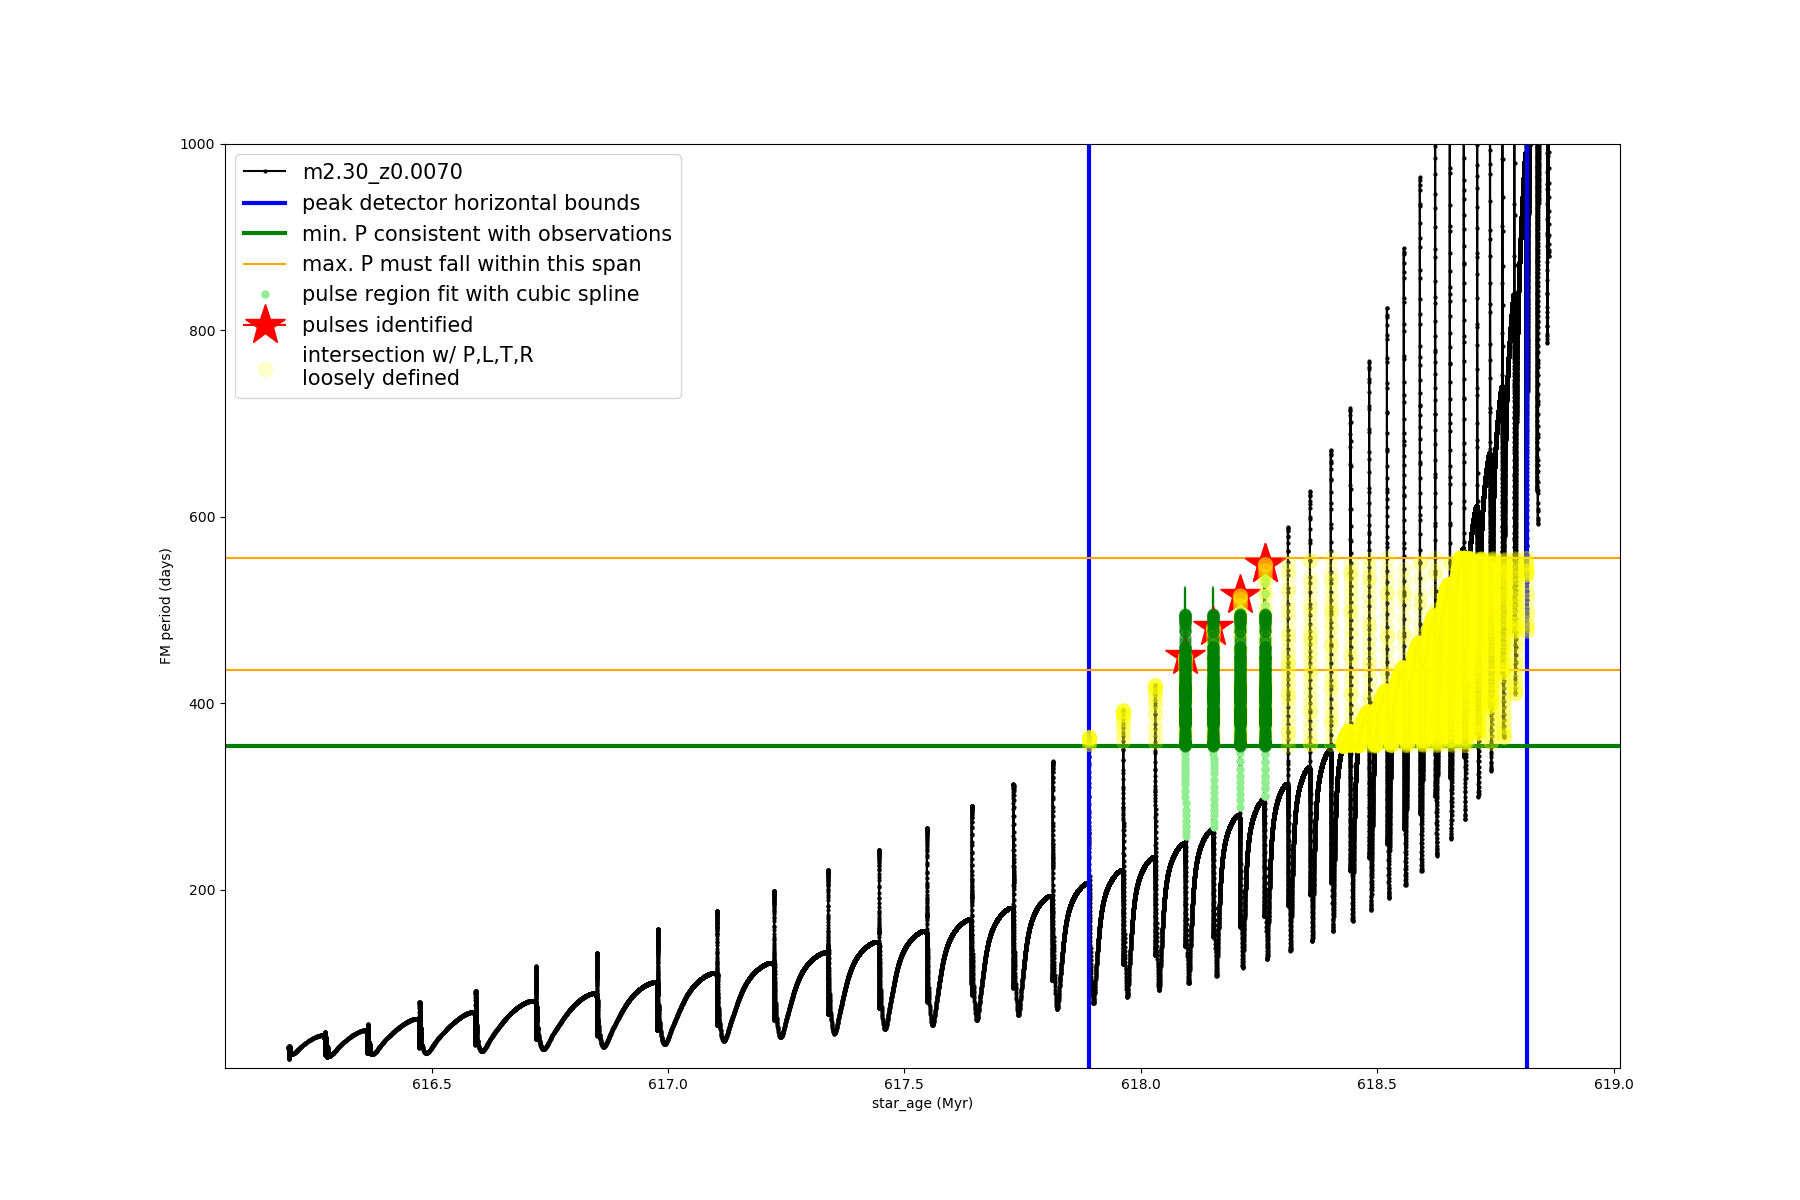Click the 'max. P must fall within this span' label
This screenshot has height=1200, width=1800.
click(x=471, y=264)
